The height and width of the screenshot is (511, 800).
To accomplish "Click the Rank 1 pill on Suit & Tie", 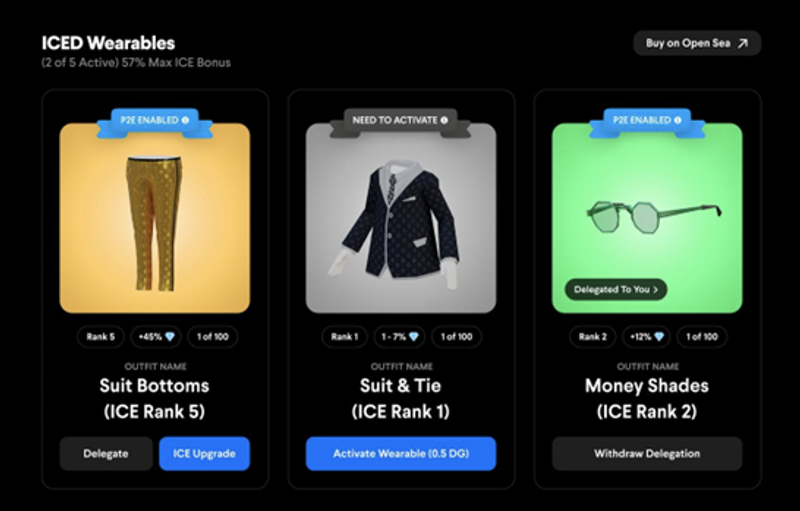I will [x=344, y=337].
